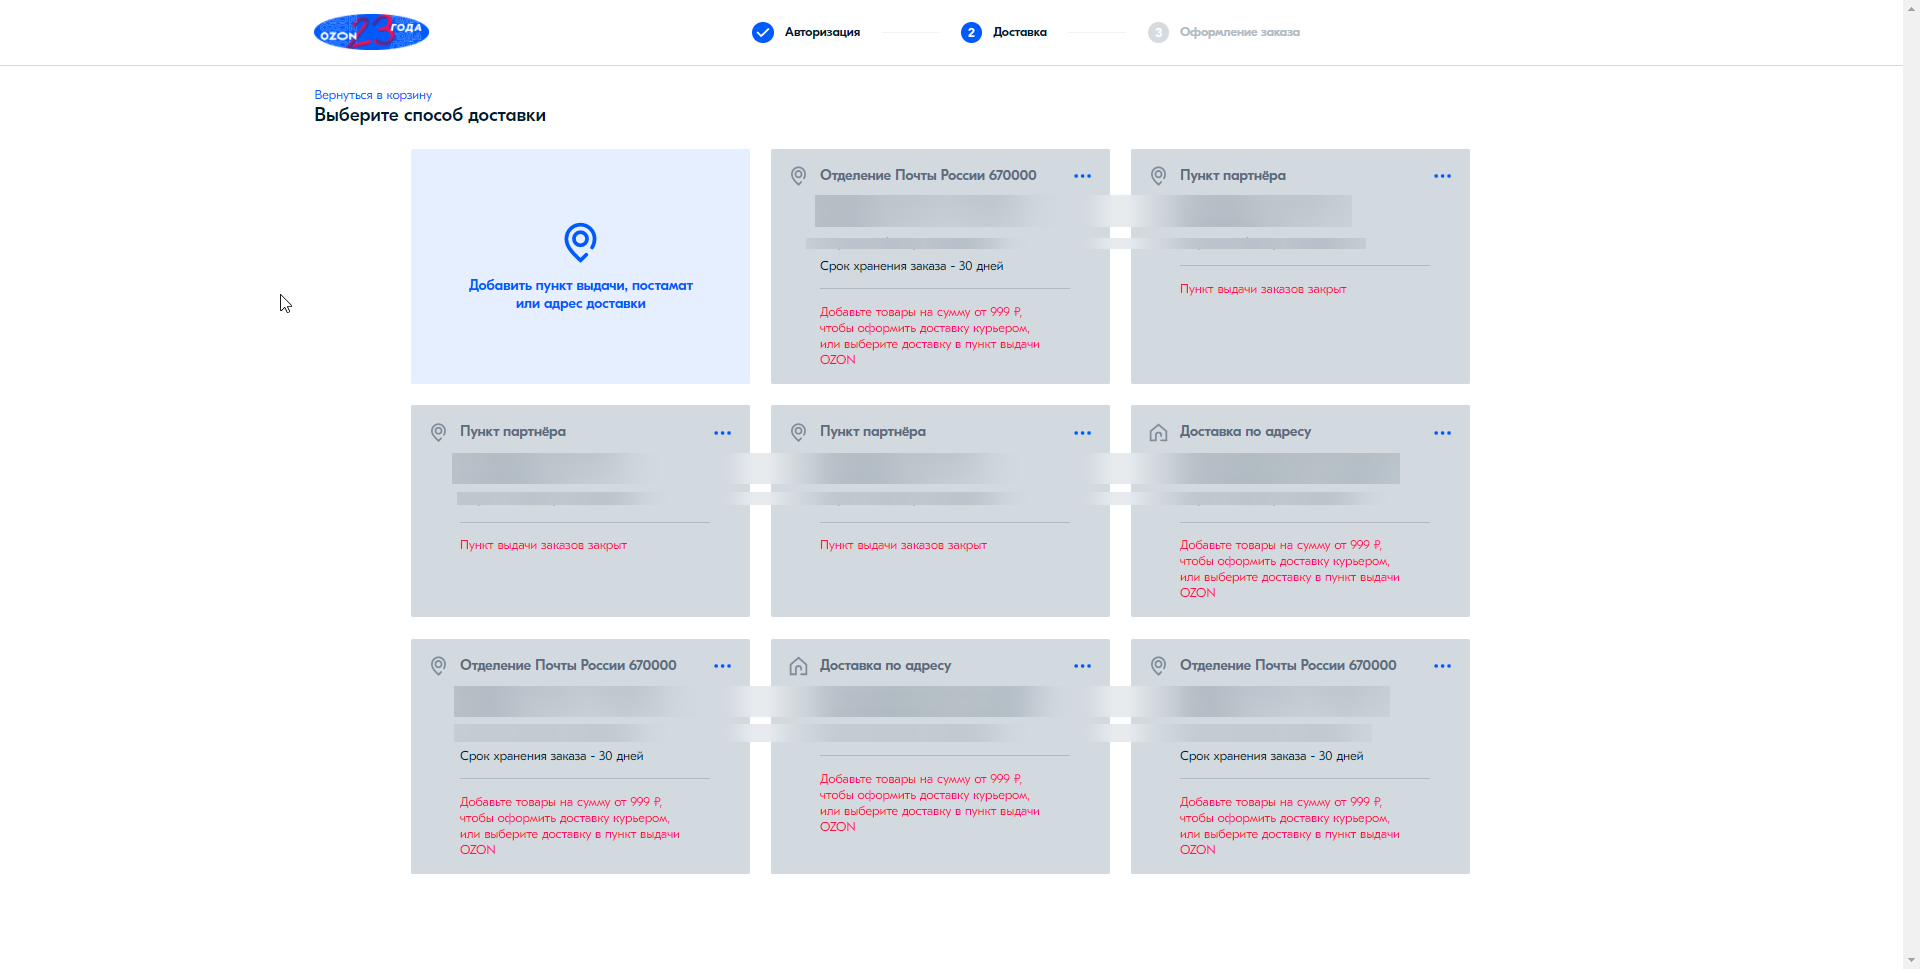
Task: Select the Оформление заказа step
Action: click(x=1239, y=32)
